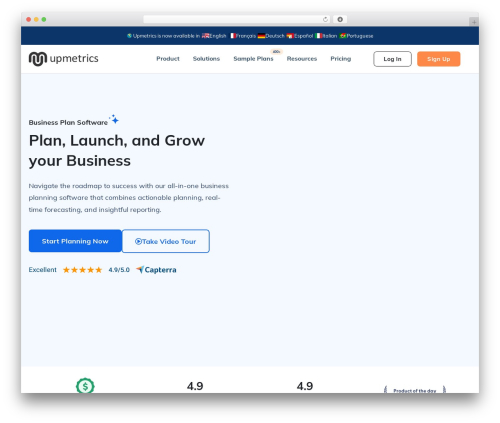Click the Upmetrics logo
The image size is (500, 423).
click(63, 59)
